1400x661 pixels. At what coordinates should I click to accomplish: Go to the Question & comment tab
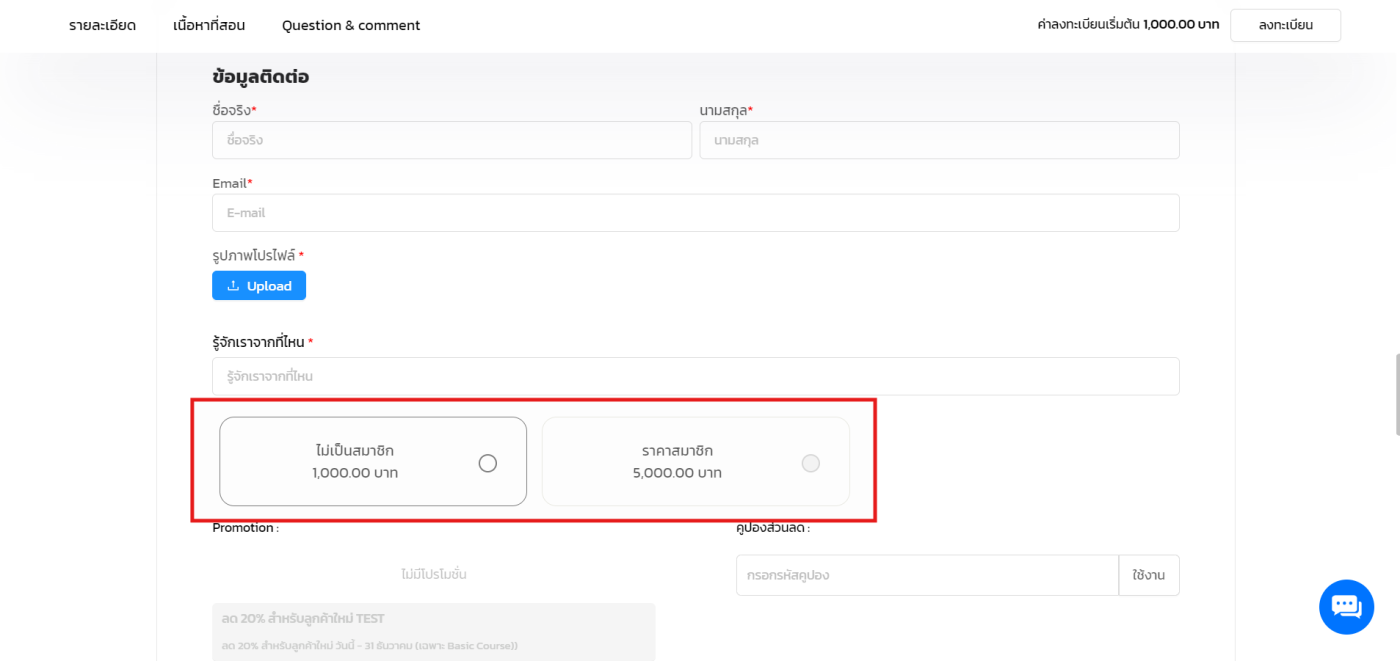(351, 25)
